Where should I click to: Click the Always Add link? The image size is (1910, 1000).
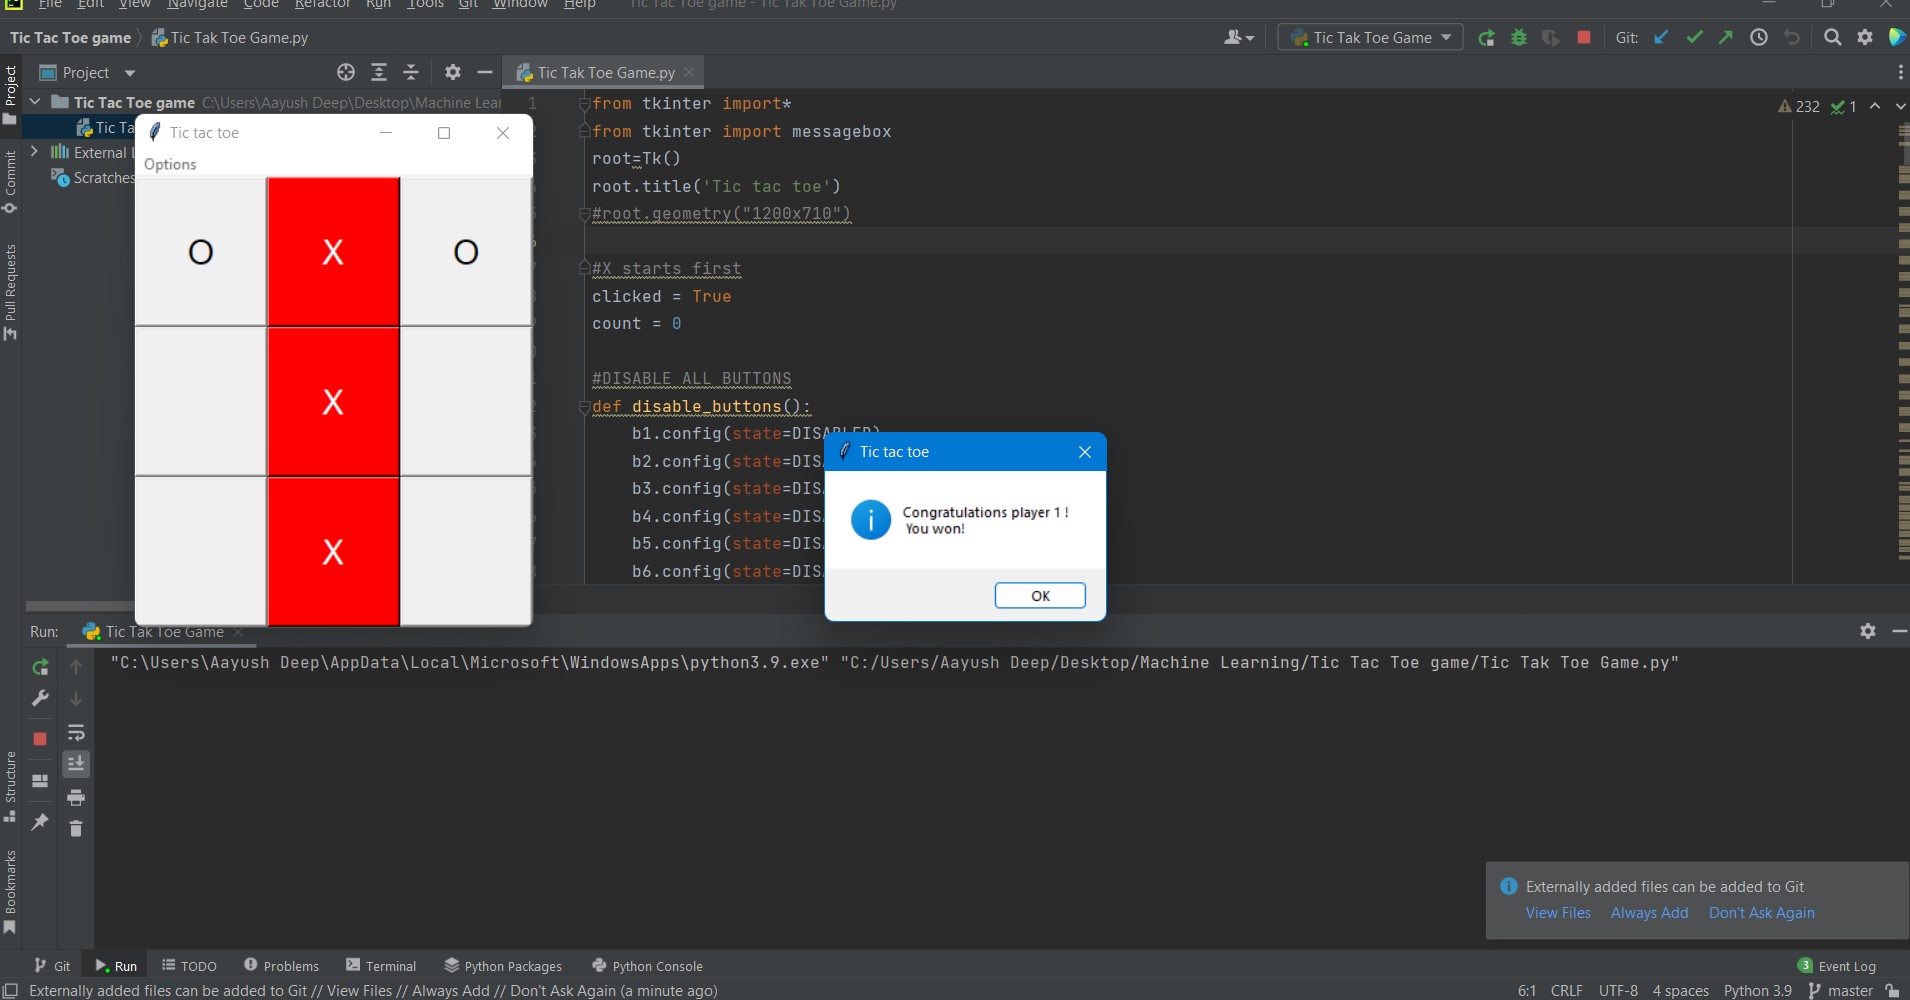pos(1649,913)
